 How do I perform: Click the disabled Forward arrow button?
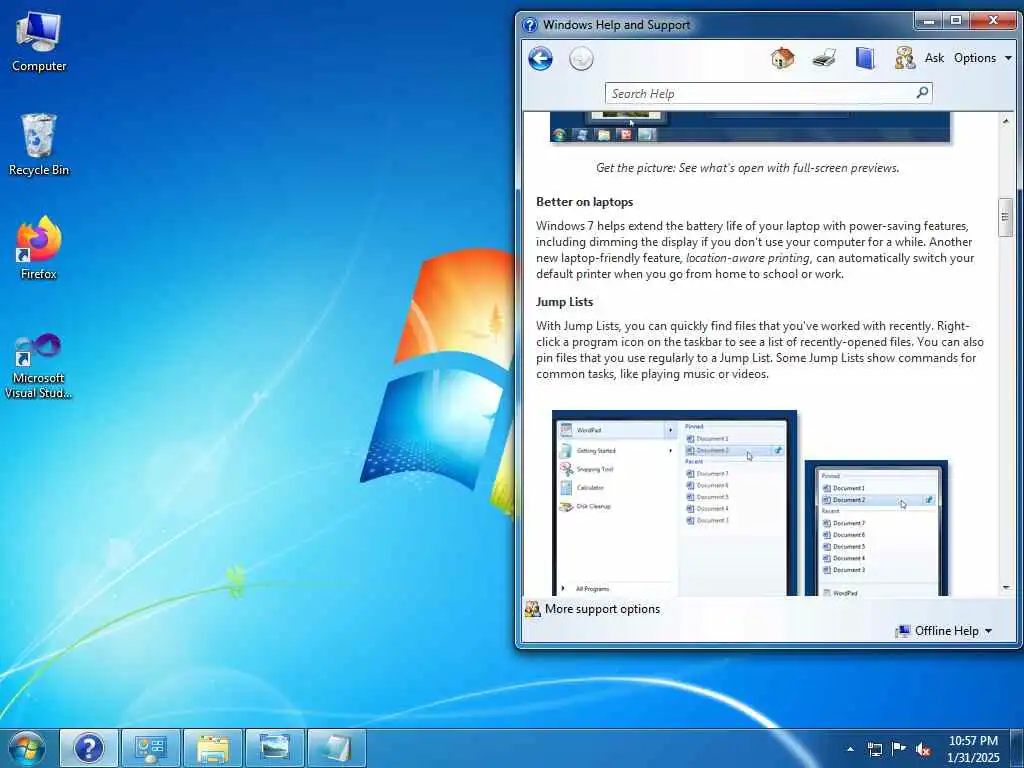pyautogui.click(x=581, y=59)
